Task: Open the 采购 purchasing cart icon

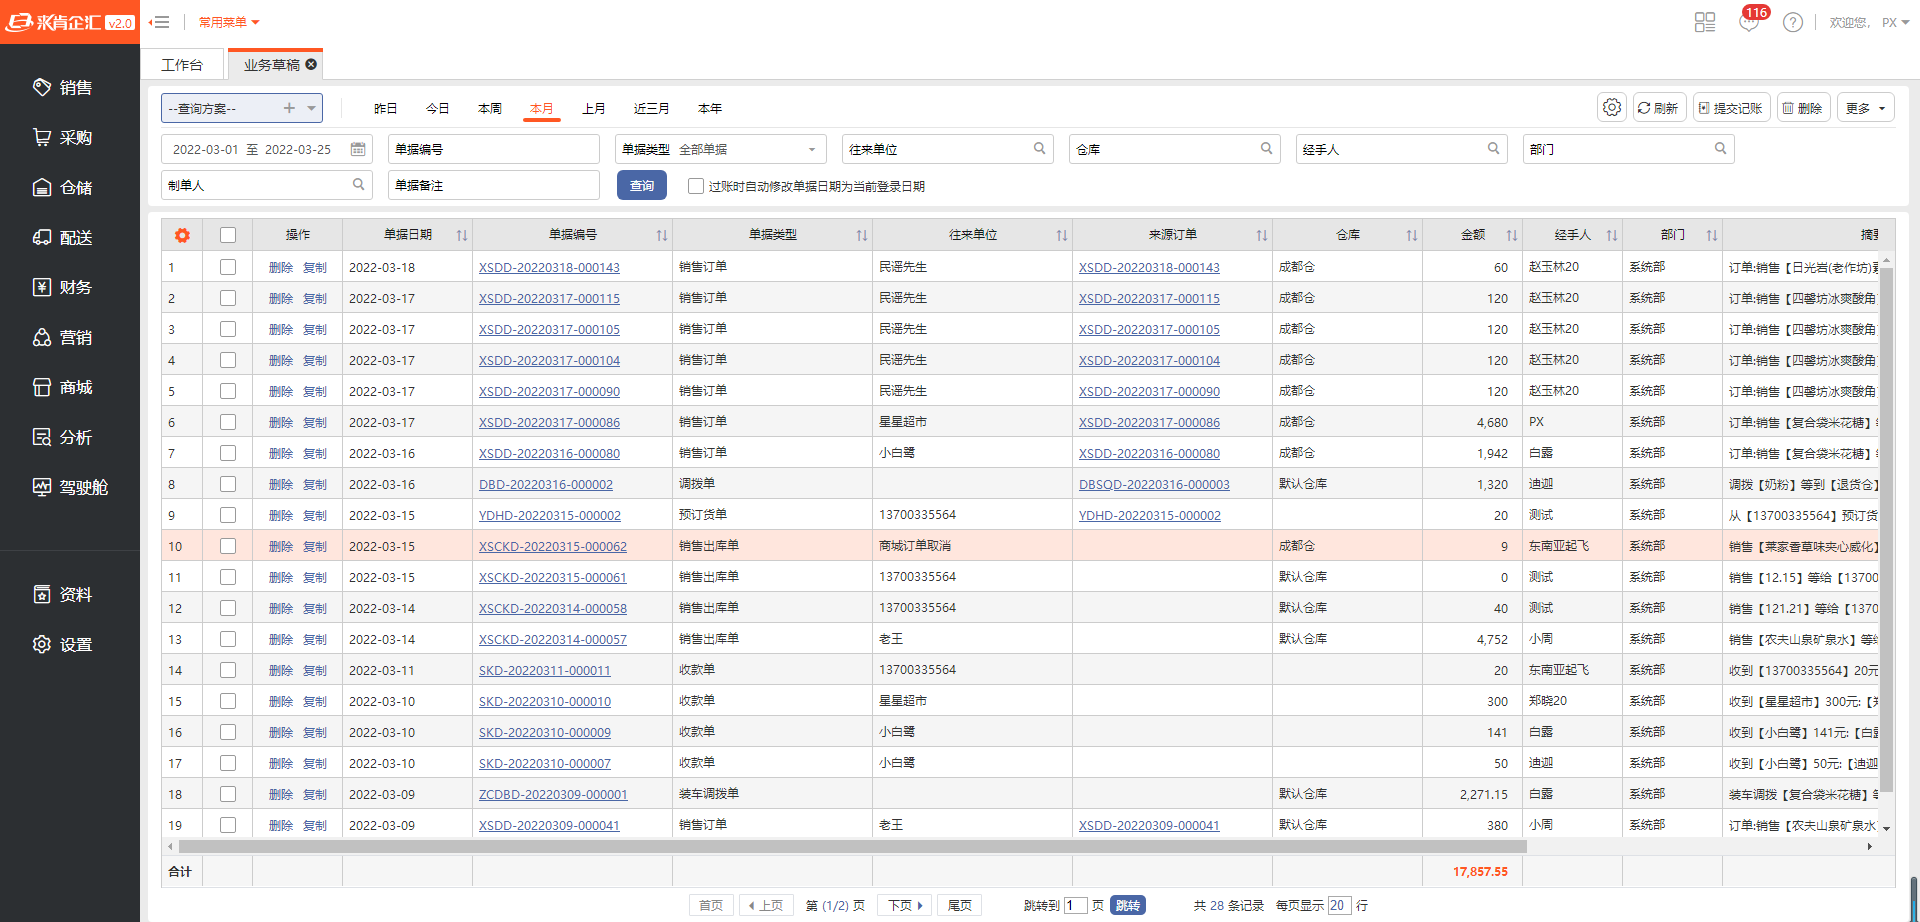Action: [x=42, y=138]
